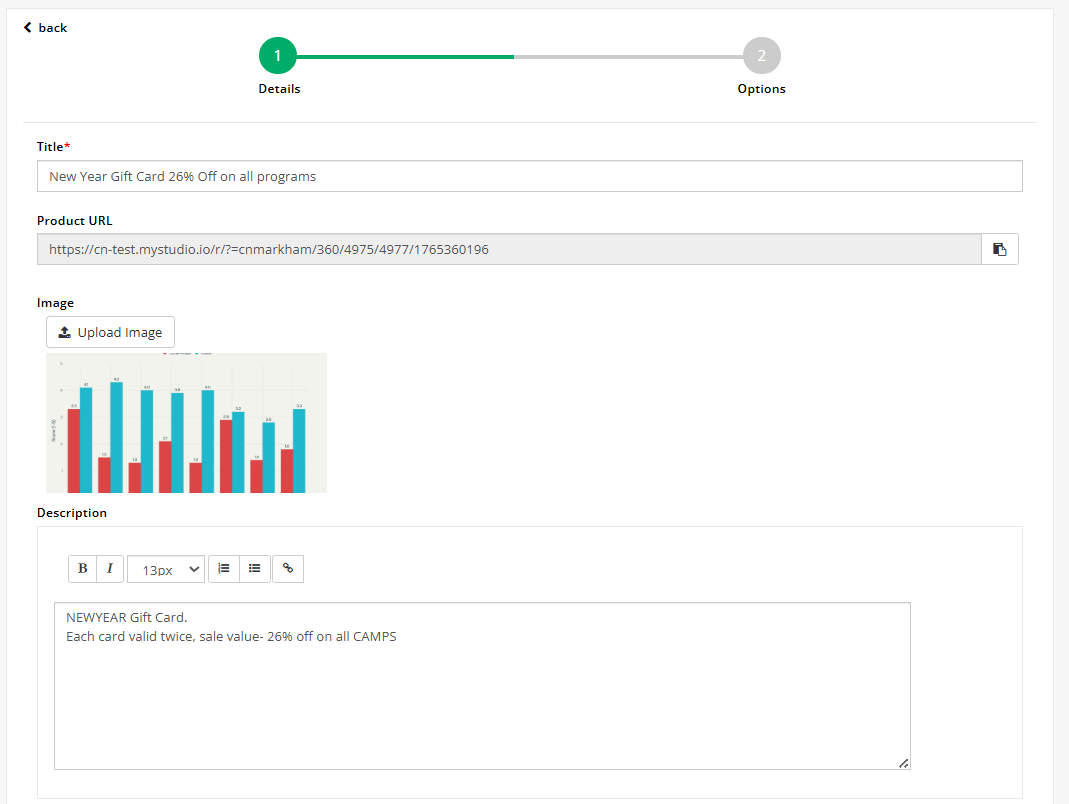Insert a bulleted list in description
The image size is (1069, 804).
point(255,568)
